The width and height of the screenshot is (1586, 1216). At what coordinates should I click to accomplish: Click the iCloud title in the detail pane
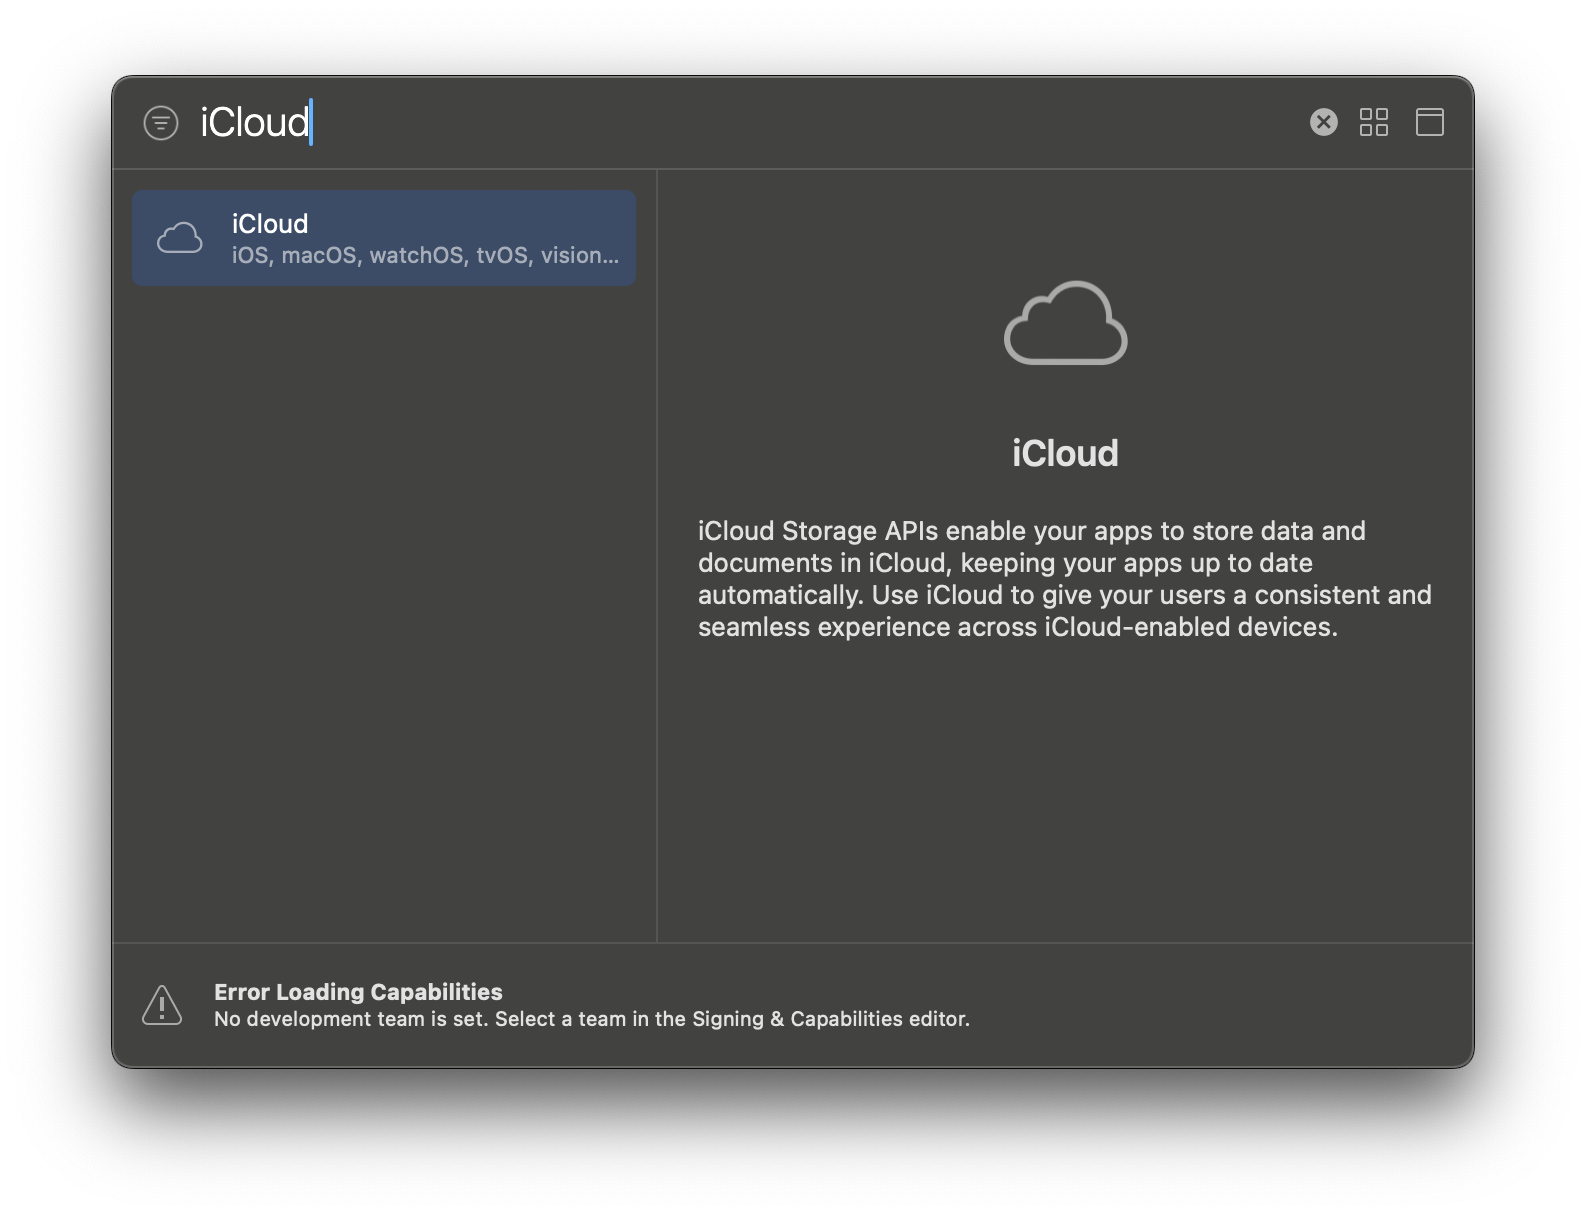coord(1065,453)
